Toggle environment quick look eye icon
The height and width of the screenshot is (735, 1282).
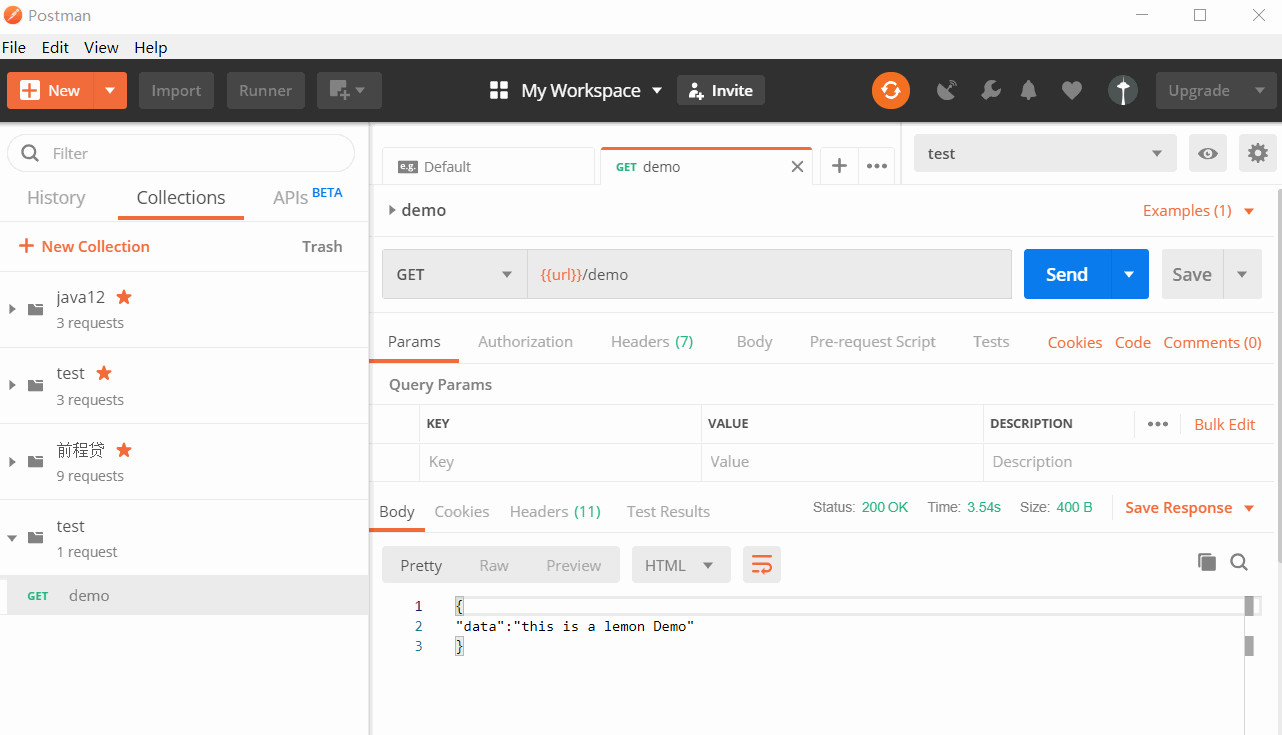(x=1208, y=153)
